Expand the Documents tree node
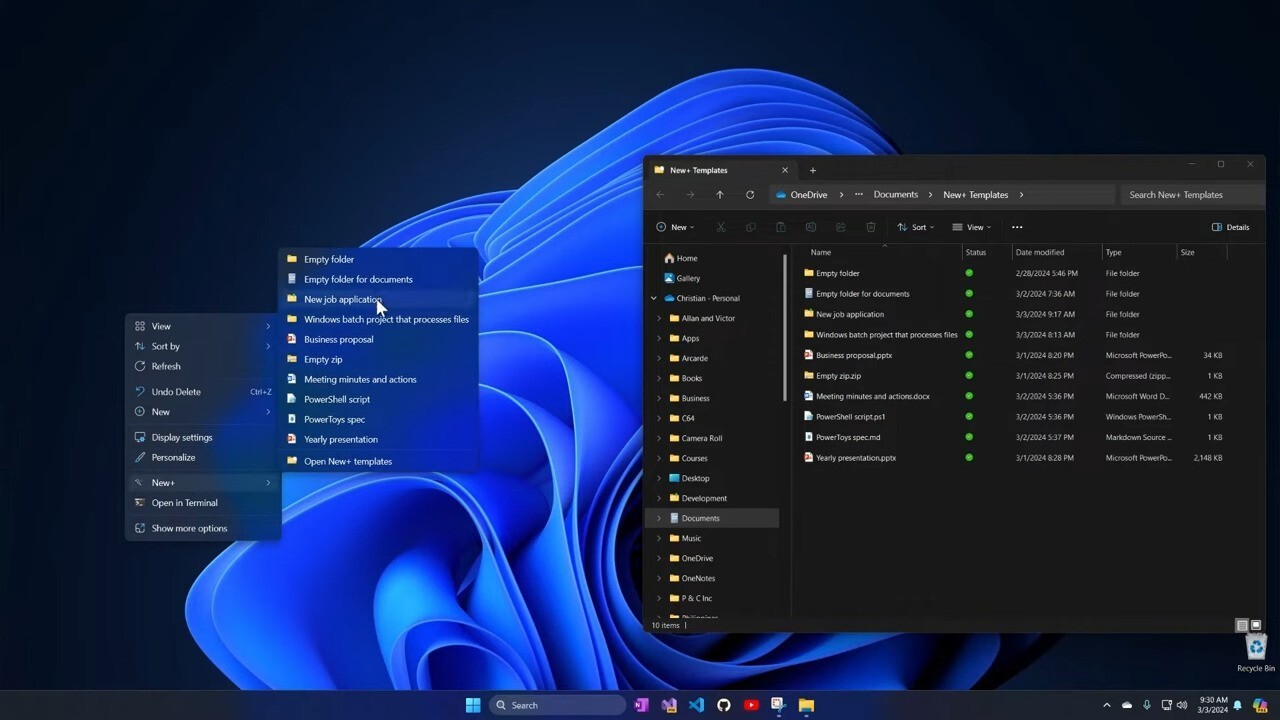 click(659, 518)
